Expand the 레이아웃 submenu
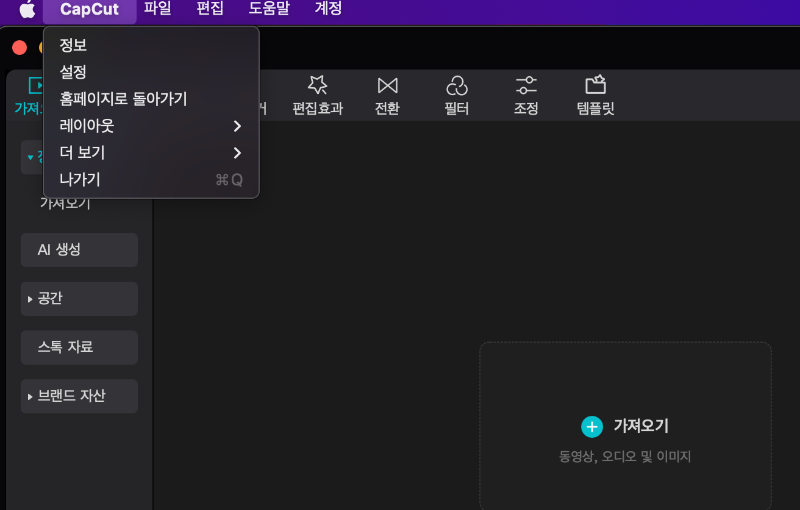Screen dimensions: 800x510 coord(152,125)
